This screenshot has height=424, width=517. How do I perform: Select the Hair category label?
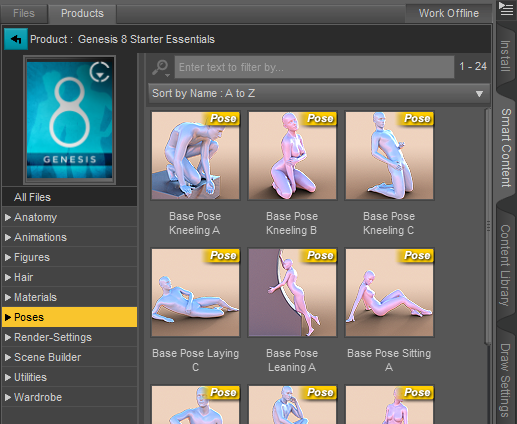23,277
